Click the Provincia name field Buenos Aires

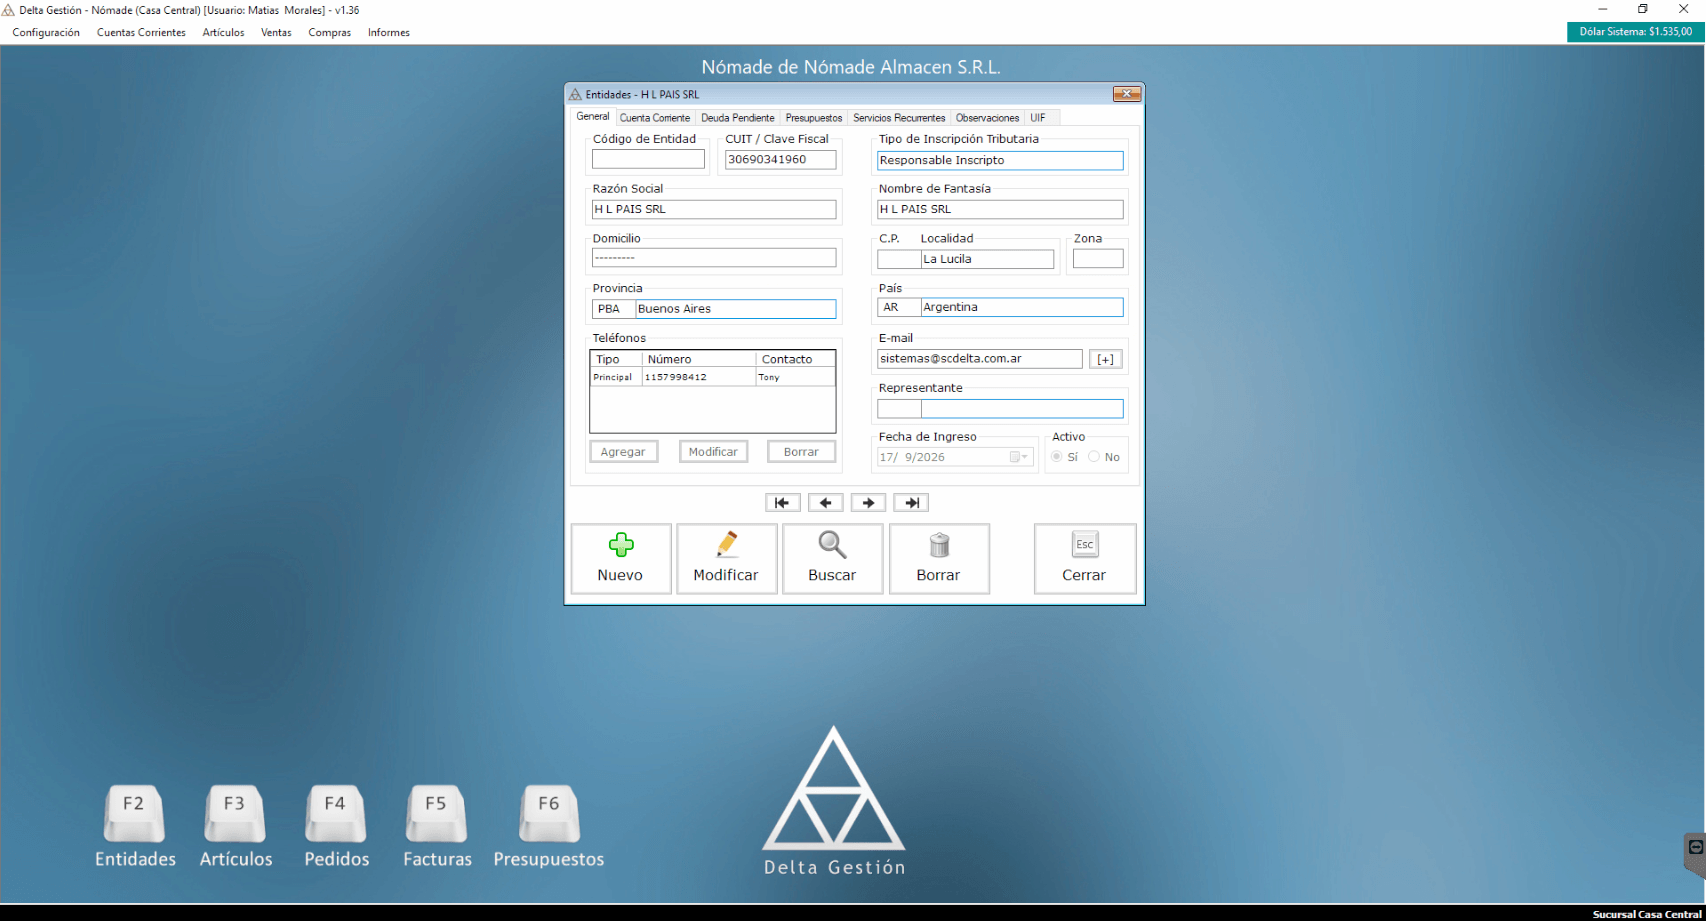[x=736, y=309]
